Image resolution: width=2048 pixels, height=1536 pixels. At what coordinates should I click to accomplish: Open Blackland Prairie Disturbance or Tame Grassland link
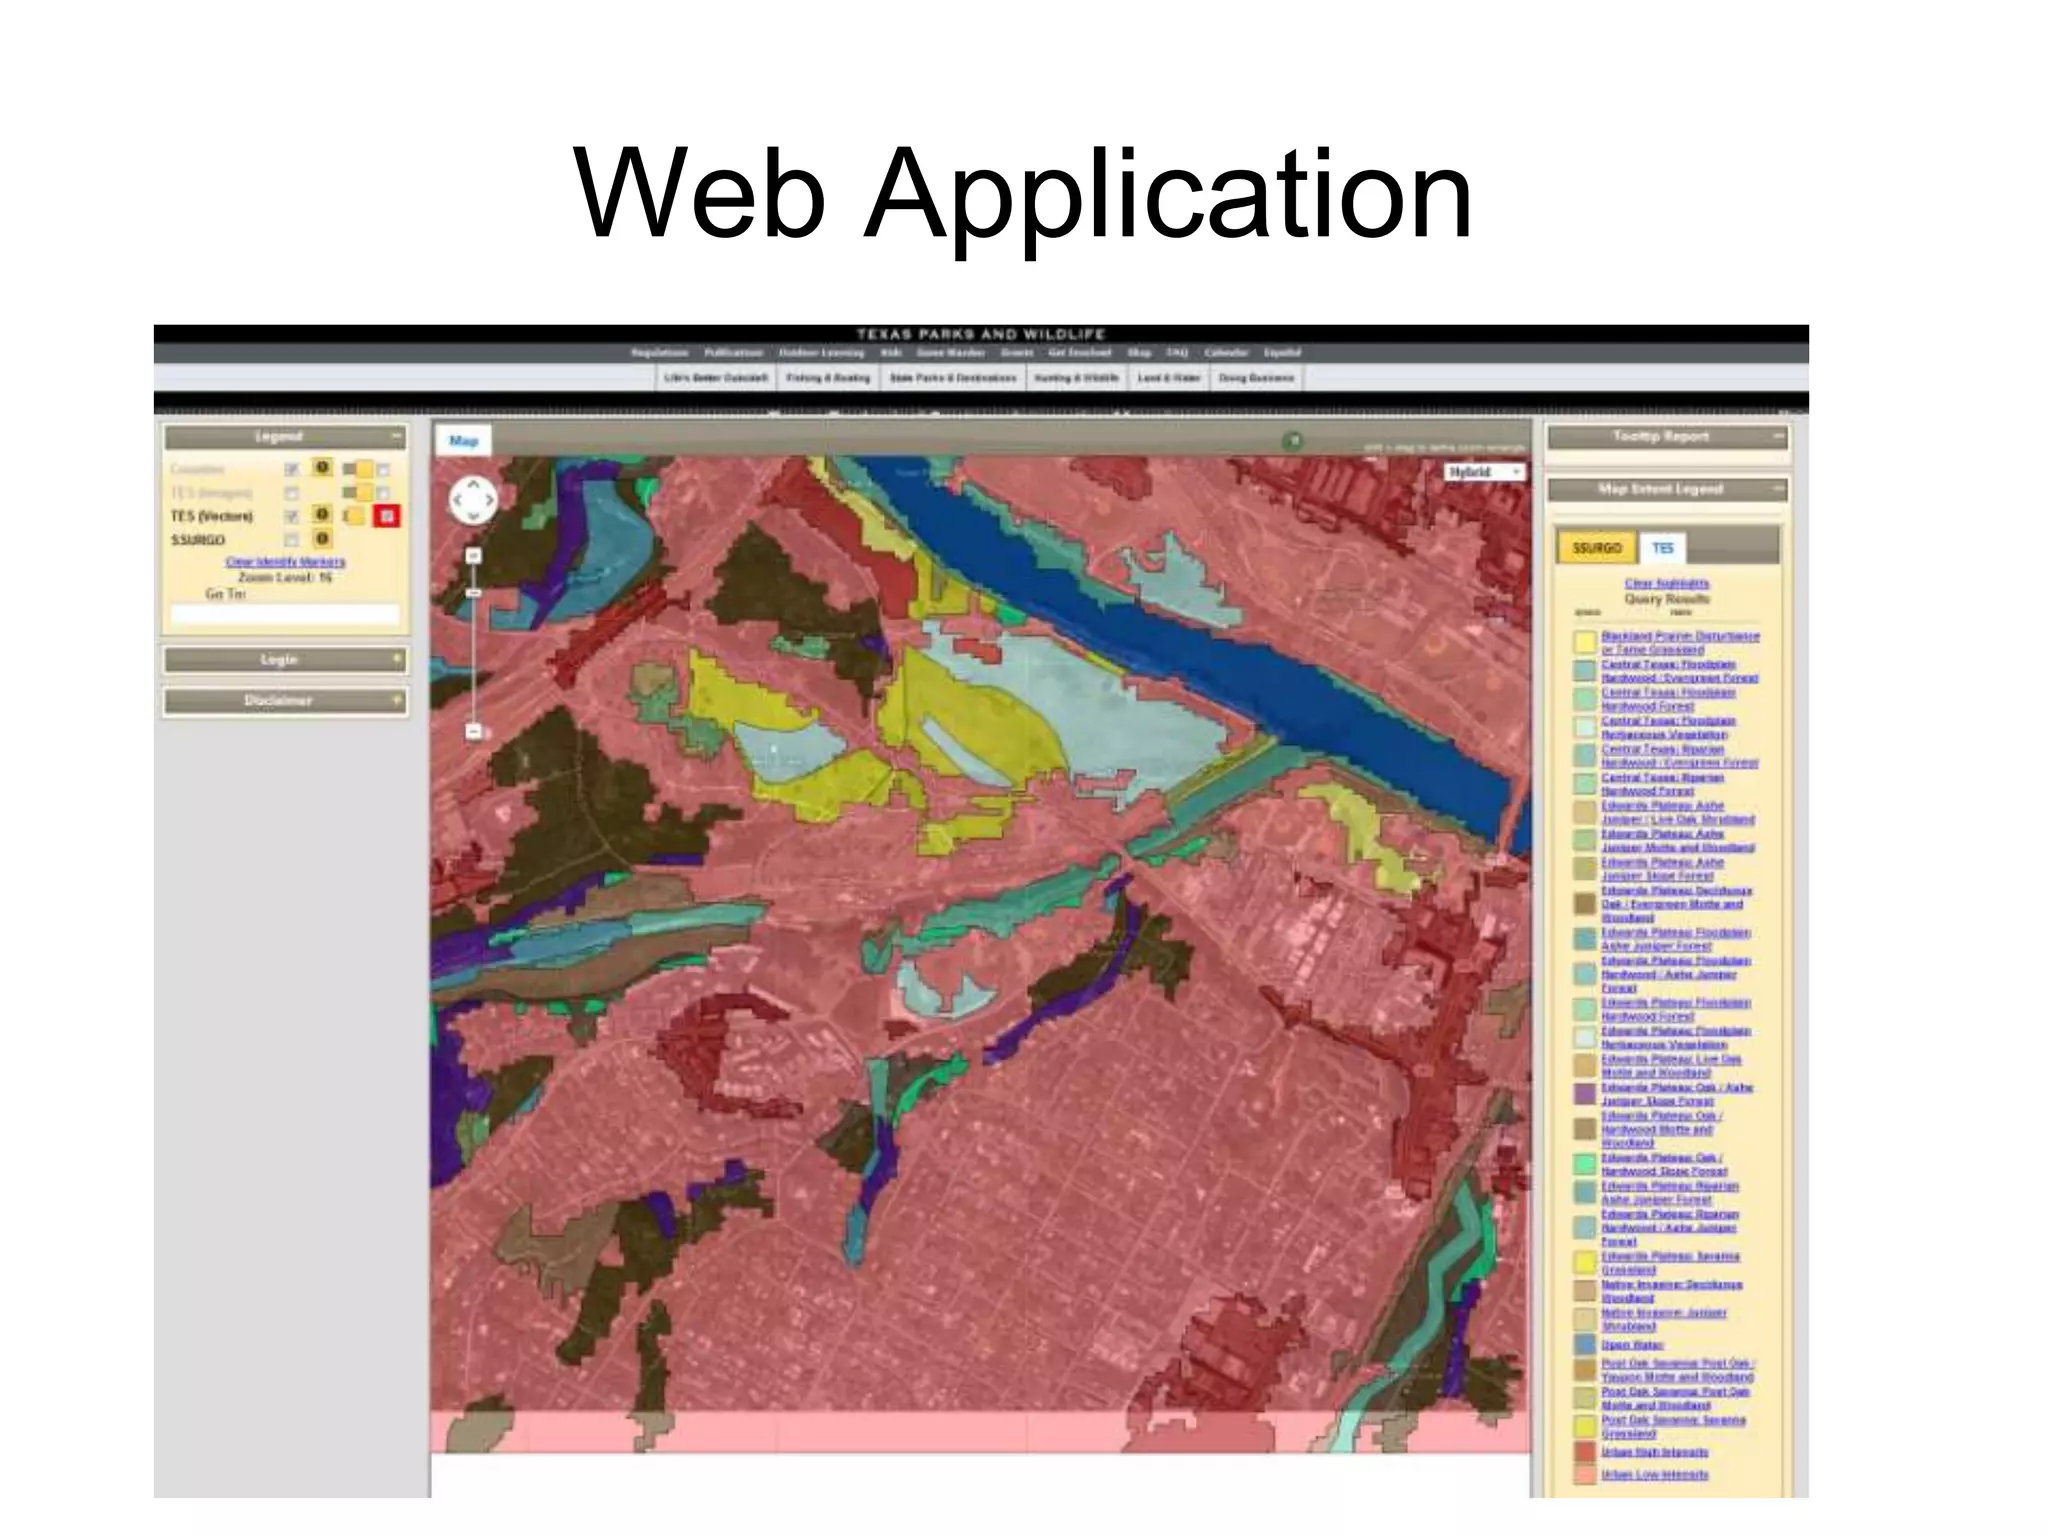pyautogui.click(x=1680, y=643)
